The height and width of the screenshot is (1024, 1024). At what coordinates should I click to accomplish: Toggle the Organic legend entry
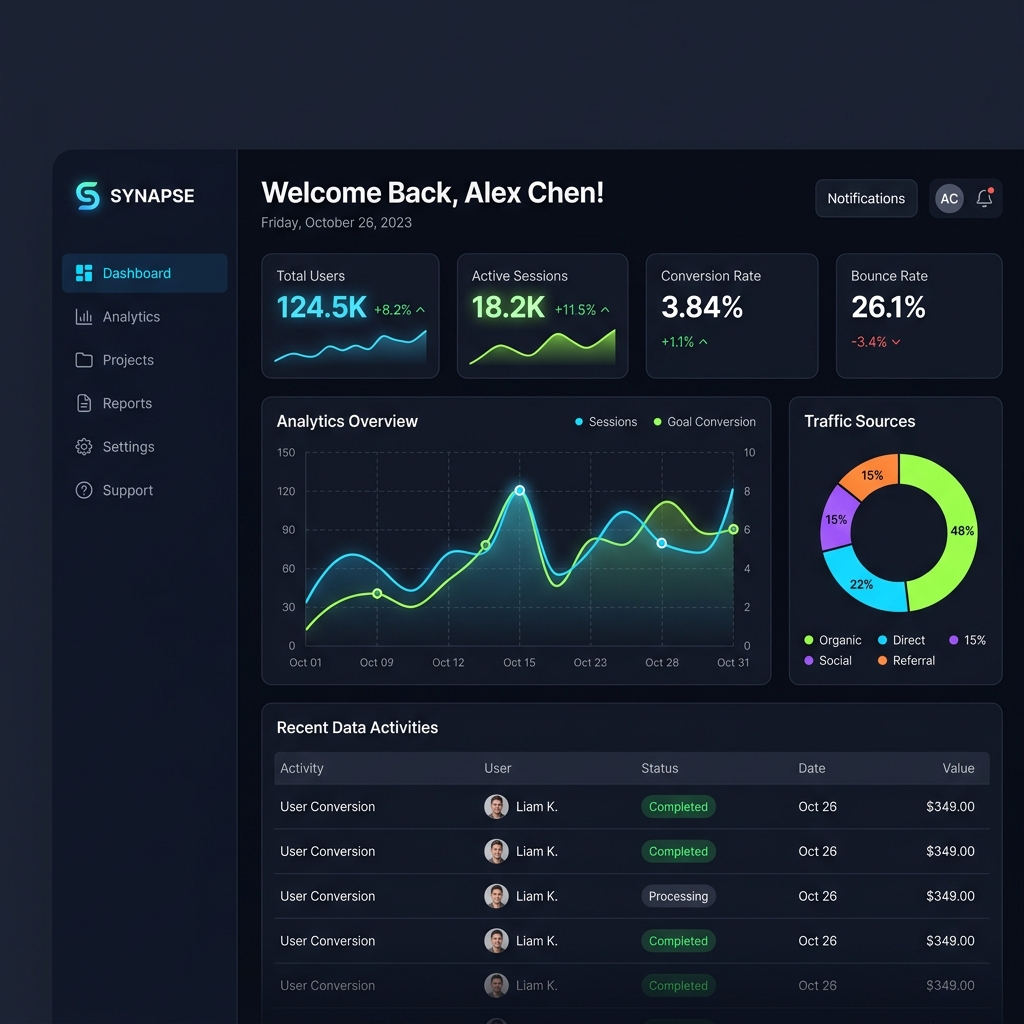[x=833, y=640]
